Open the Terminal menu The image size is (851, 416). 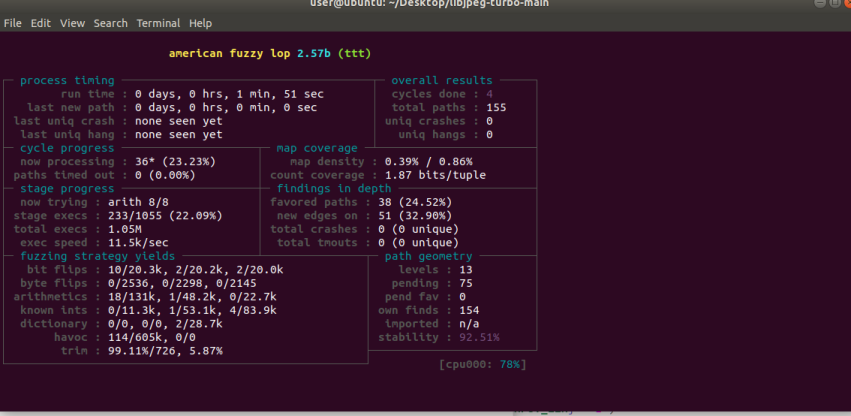[158, 23]
